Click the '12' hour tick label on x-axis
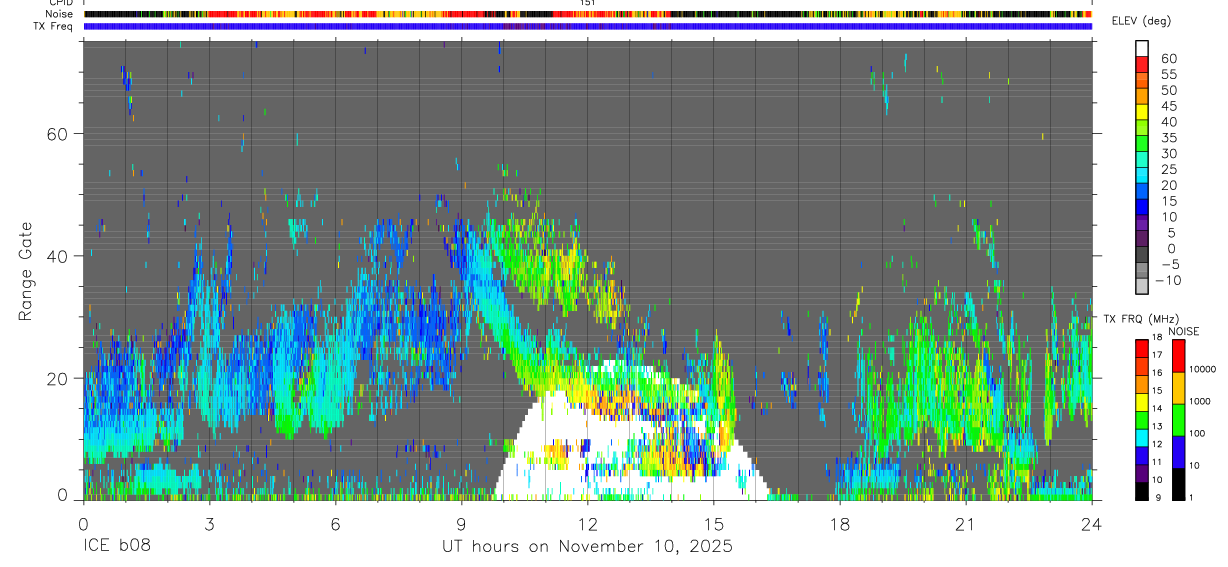Screen dimensions: 1228x567 click(588, 523)
